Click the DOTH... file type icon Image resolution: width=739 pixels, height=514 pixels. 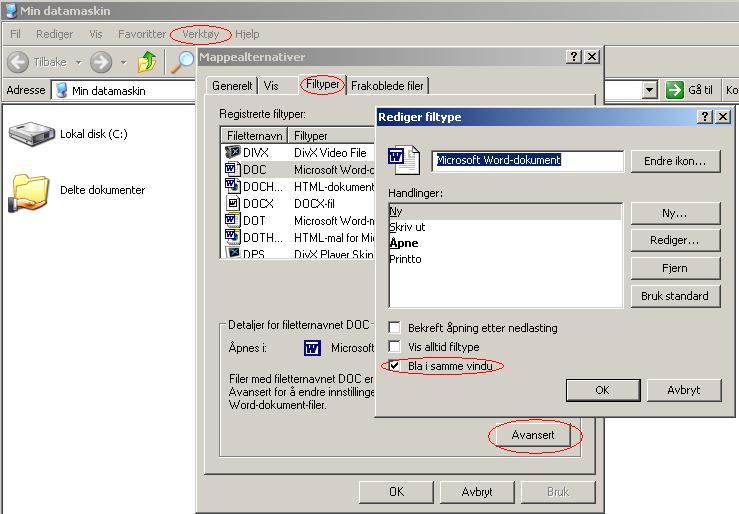233,237
